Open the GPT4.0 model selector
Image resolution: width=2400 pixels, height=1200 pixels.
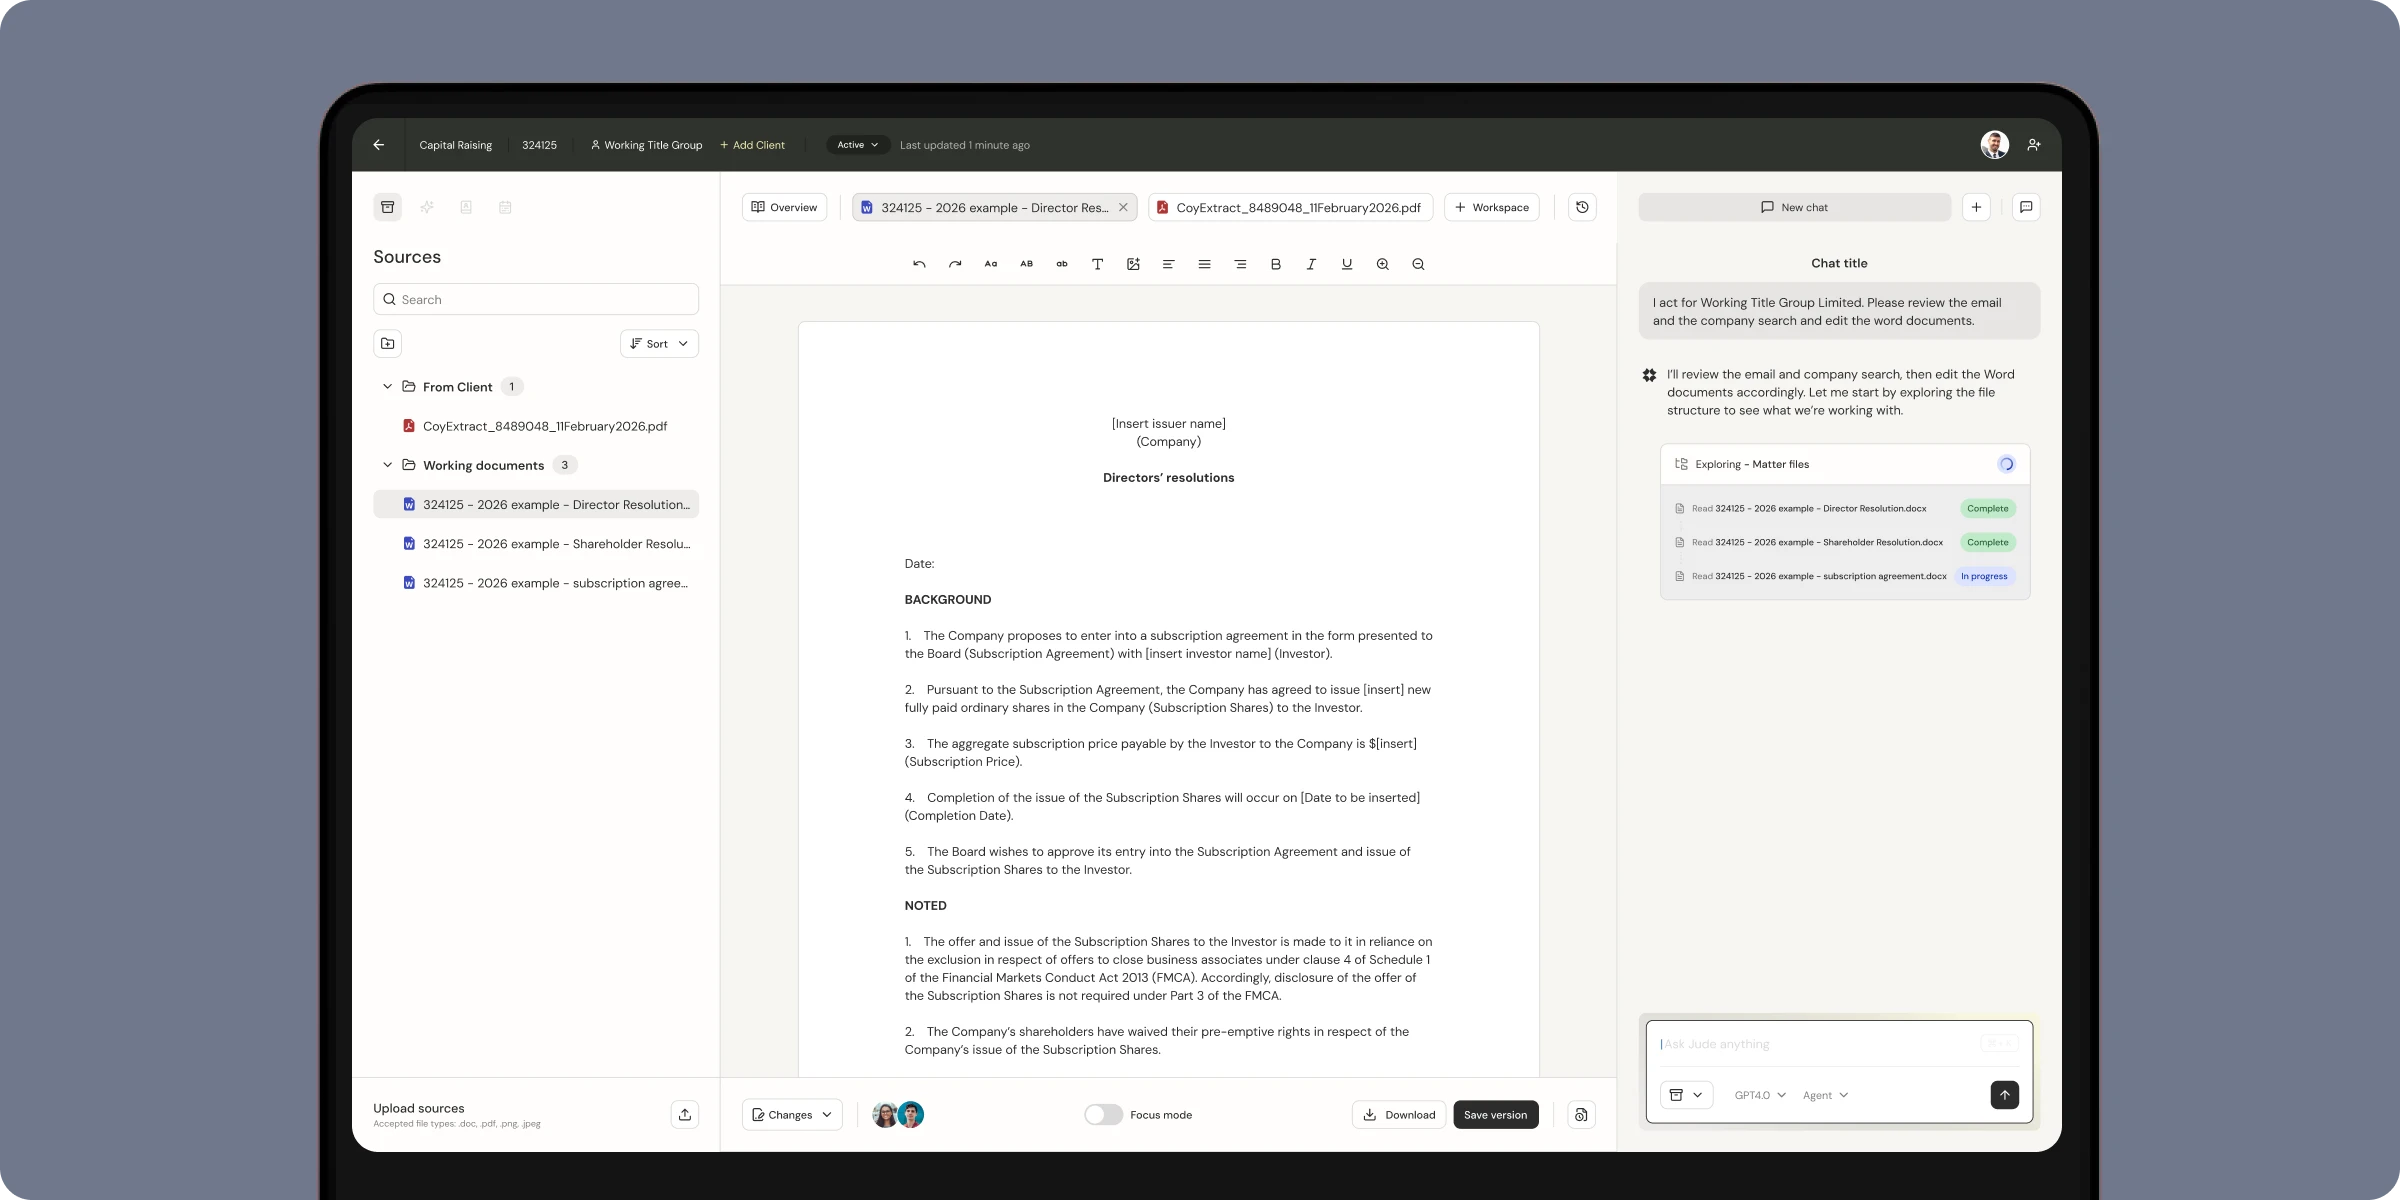[x=1760, y=1095]
